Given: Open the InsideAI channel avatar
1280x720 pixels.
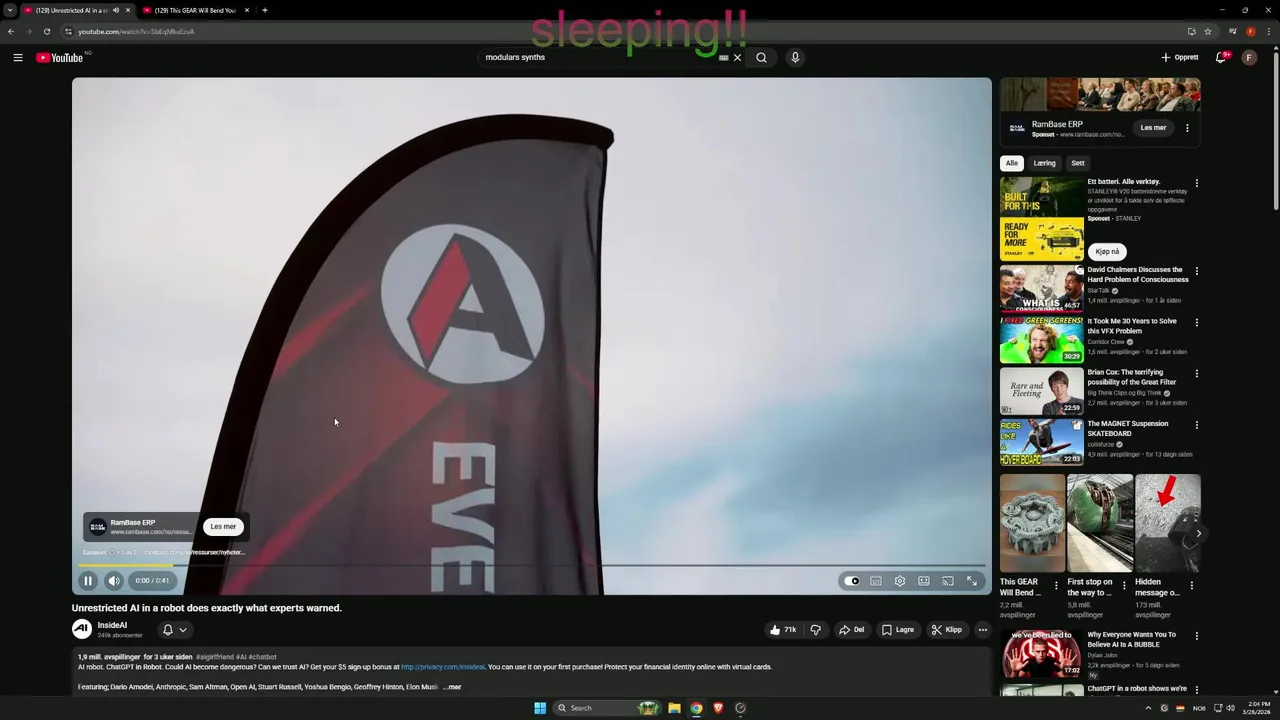Looking at the screenshot, I should coord(82,629).
